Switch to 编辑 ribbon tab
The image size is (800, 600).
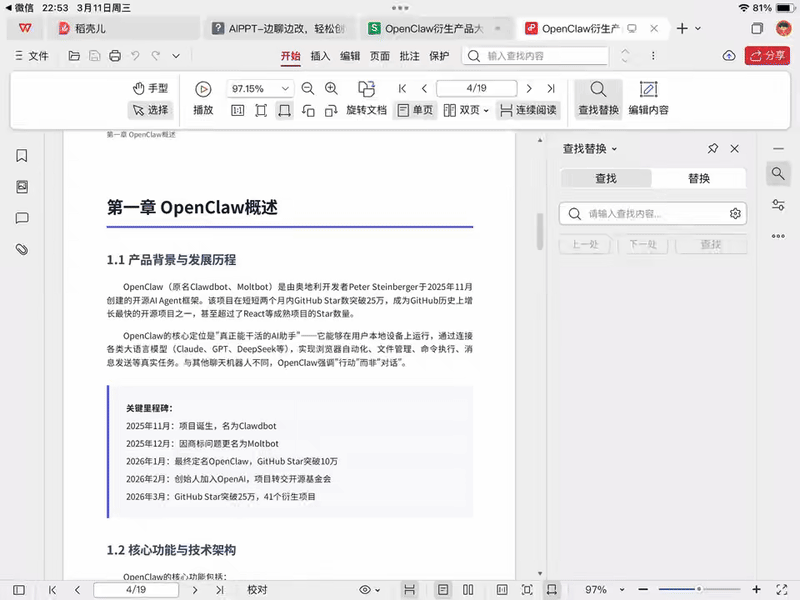(350, 56)
